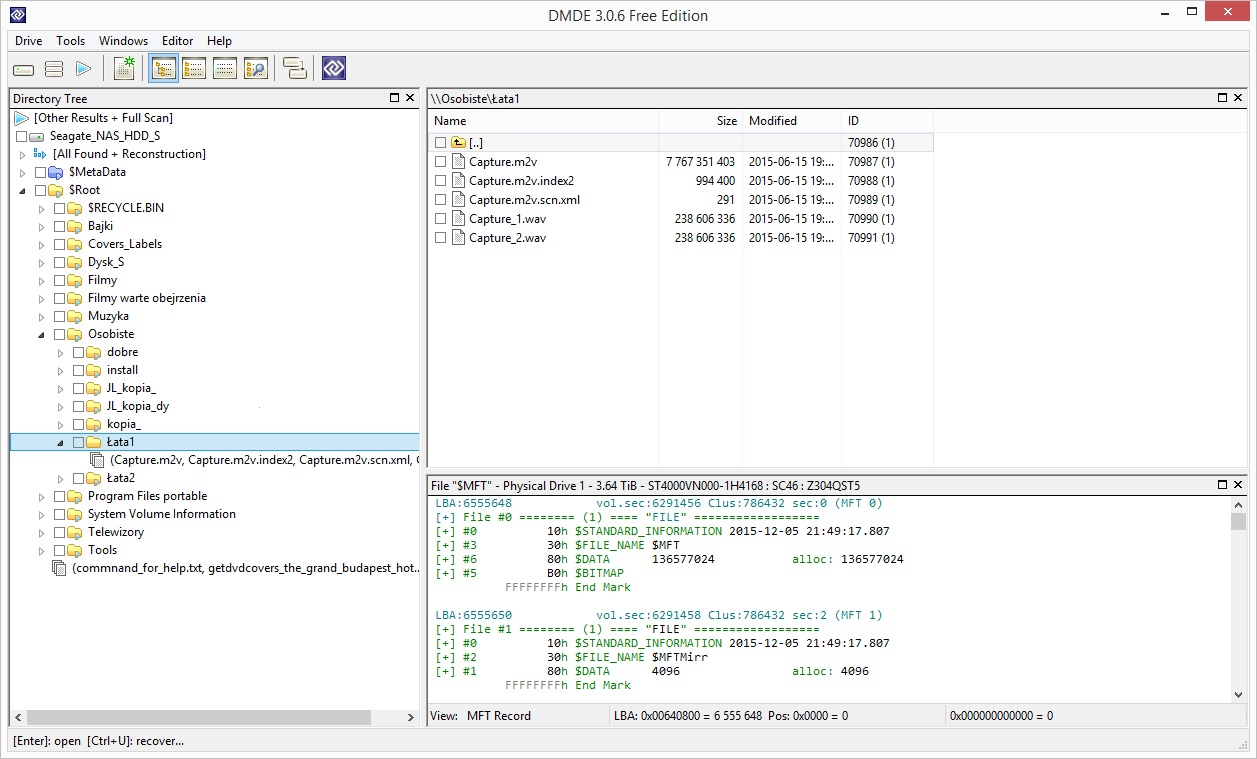Expand the Filmy tree node
Screen dimensions: 1257x759
(42, 280)
